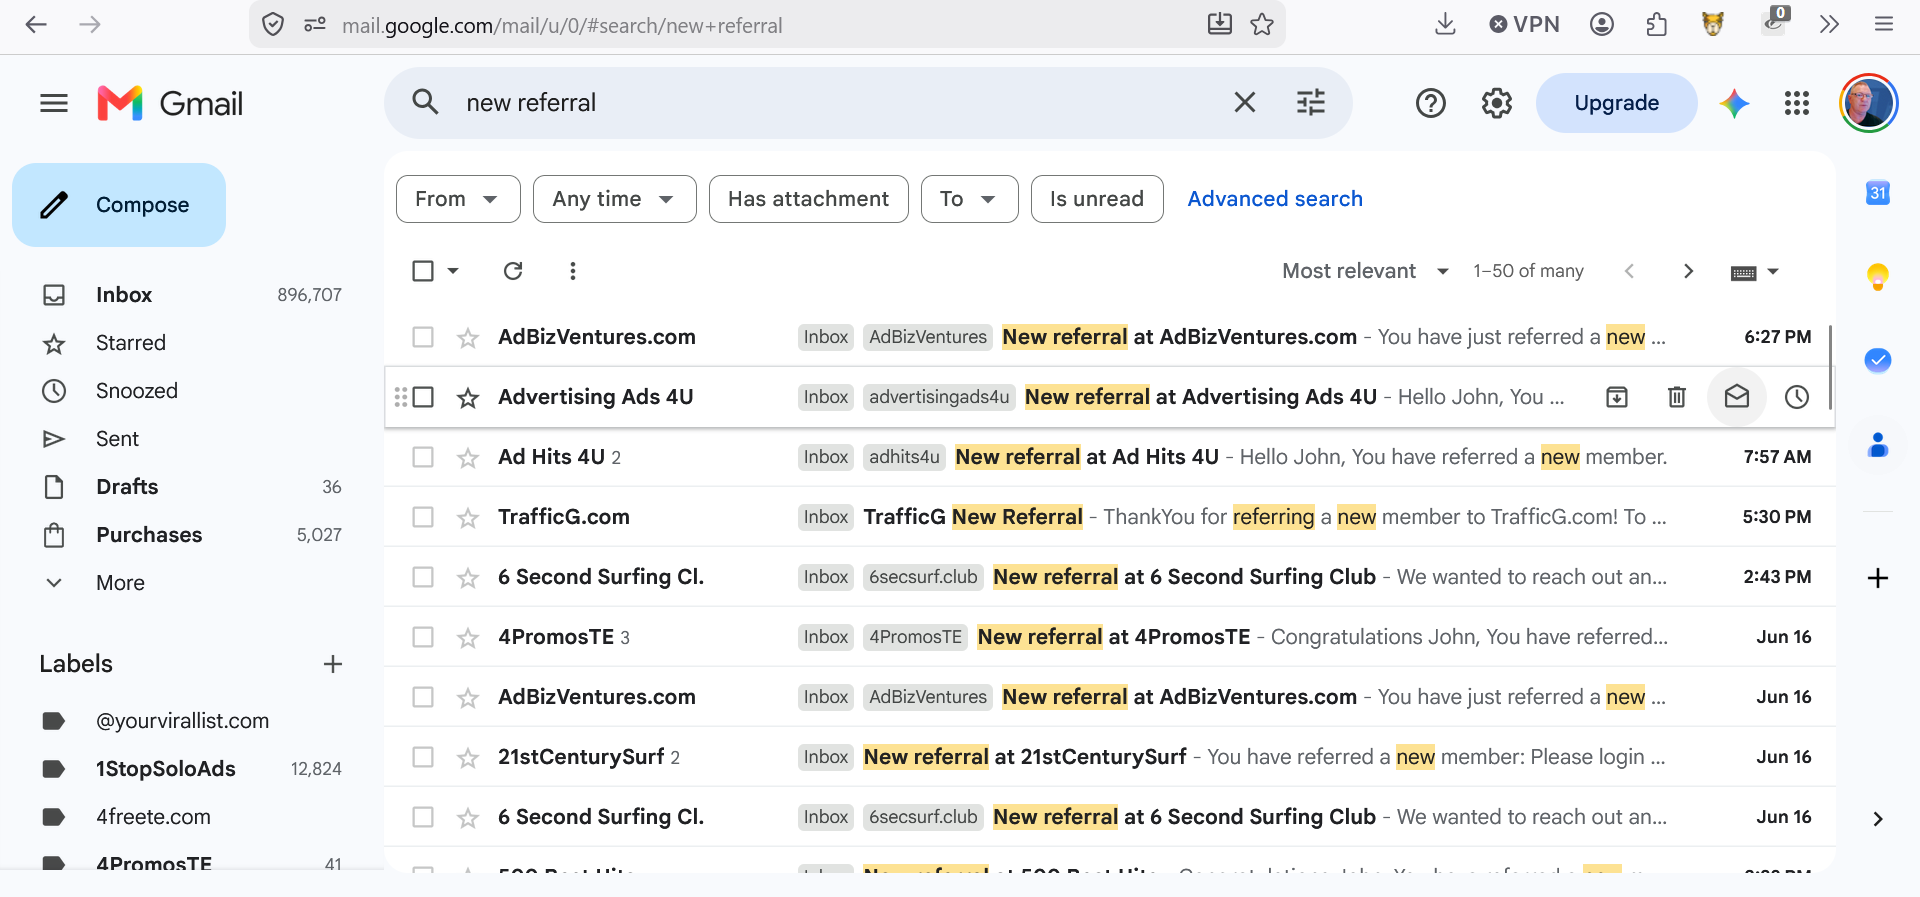The height and width of the screenshot is (897, 1920).
Task: Apply Is unread filter
Action: 1097,199
